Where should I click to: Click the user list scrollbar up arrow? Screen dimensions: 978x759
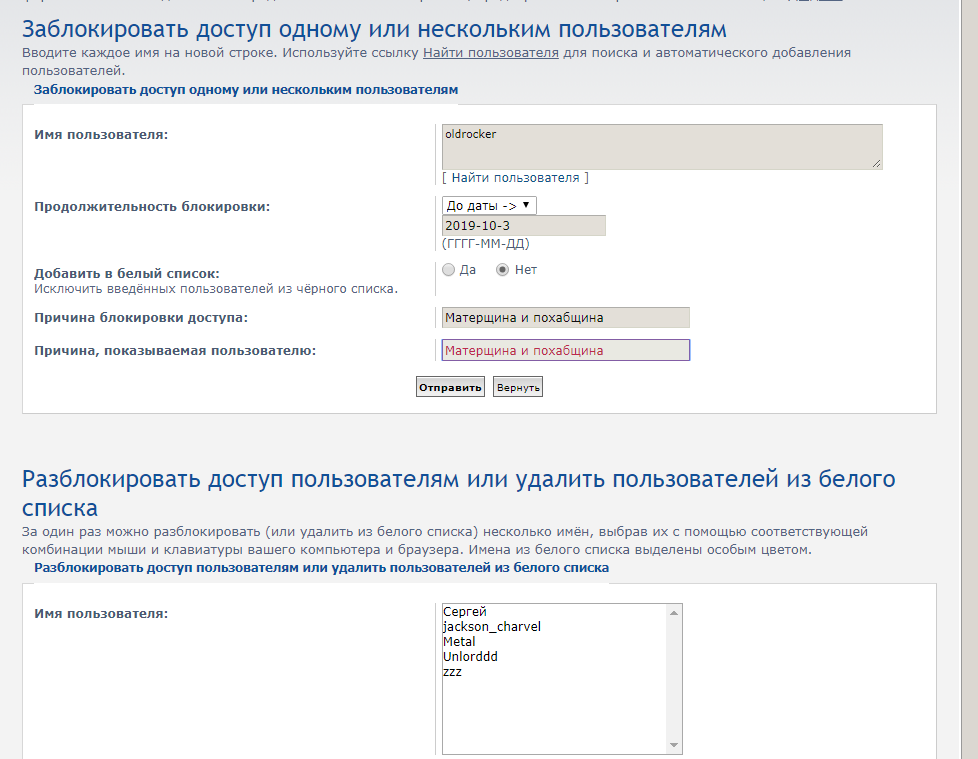(674, 613)
